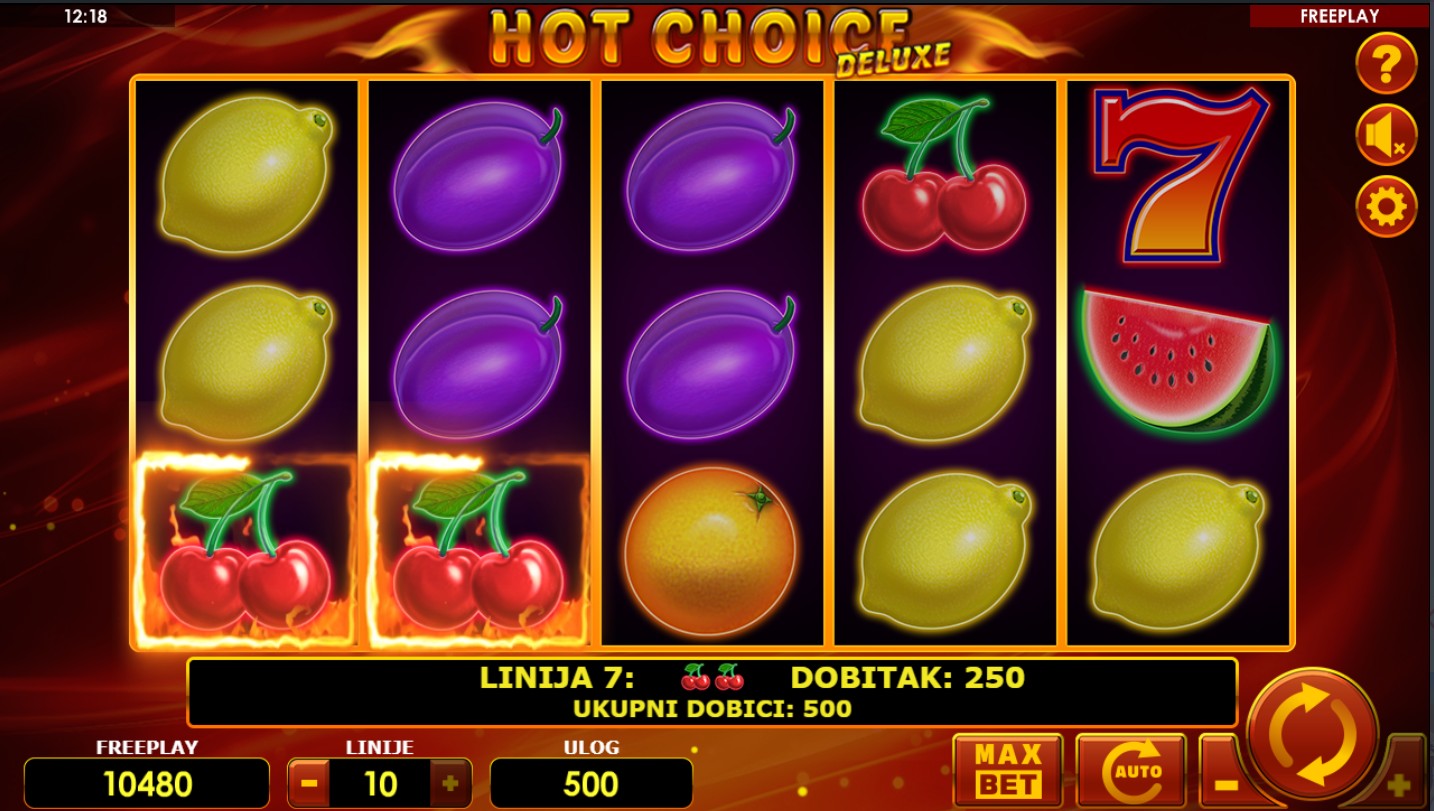1434x811 pixels.
Task: Click the LINIJE value 10 field
Action: click(380, 783)
